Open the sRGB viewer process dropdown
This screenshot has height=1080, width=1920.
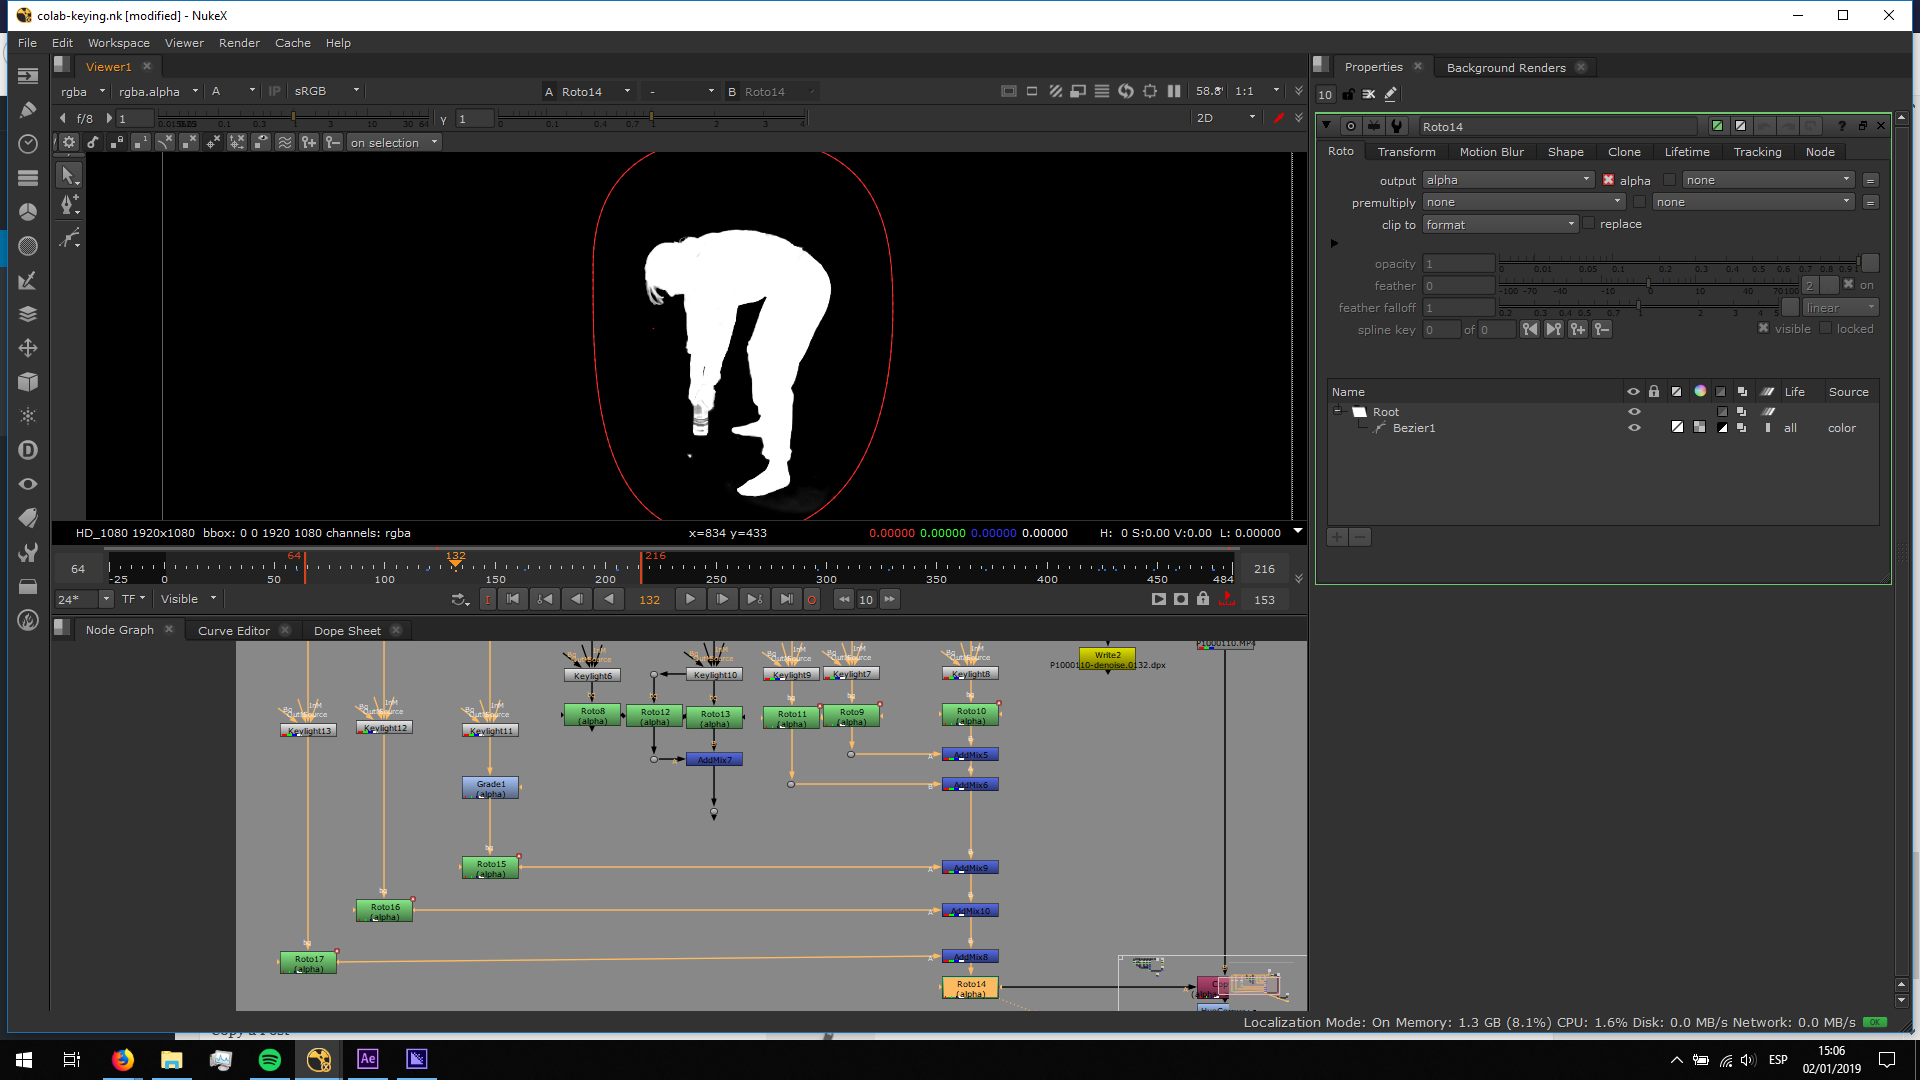tap(326, 91)
